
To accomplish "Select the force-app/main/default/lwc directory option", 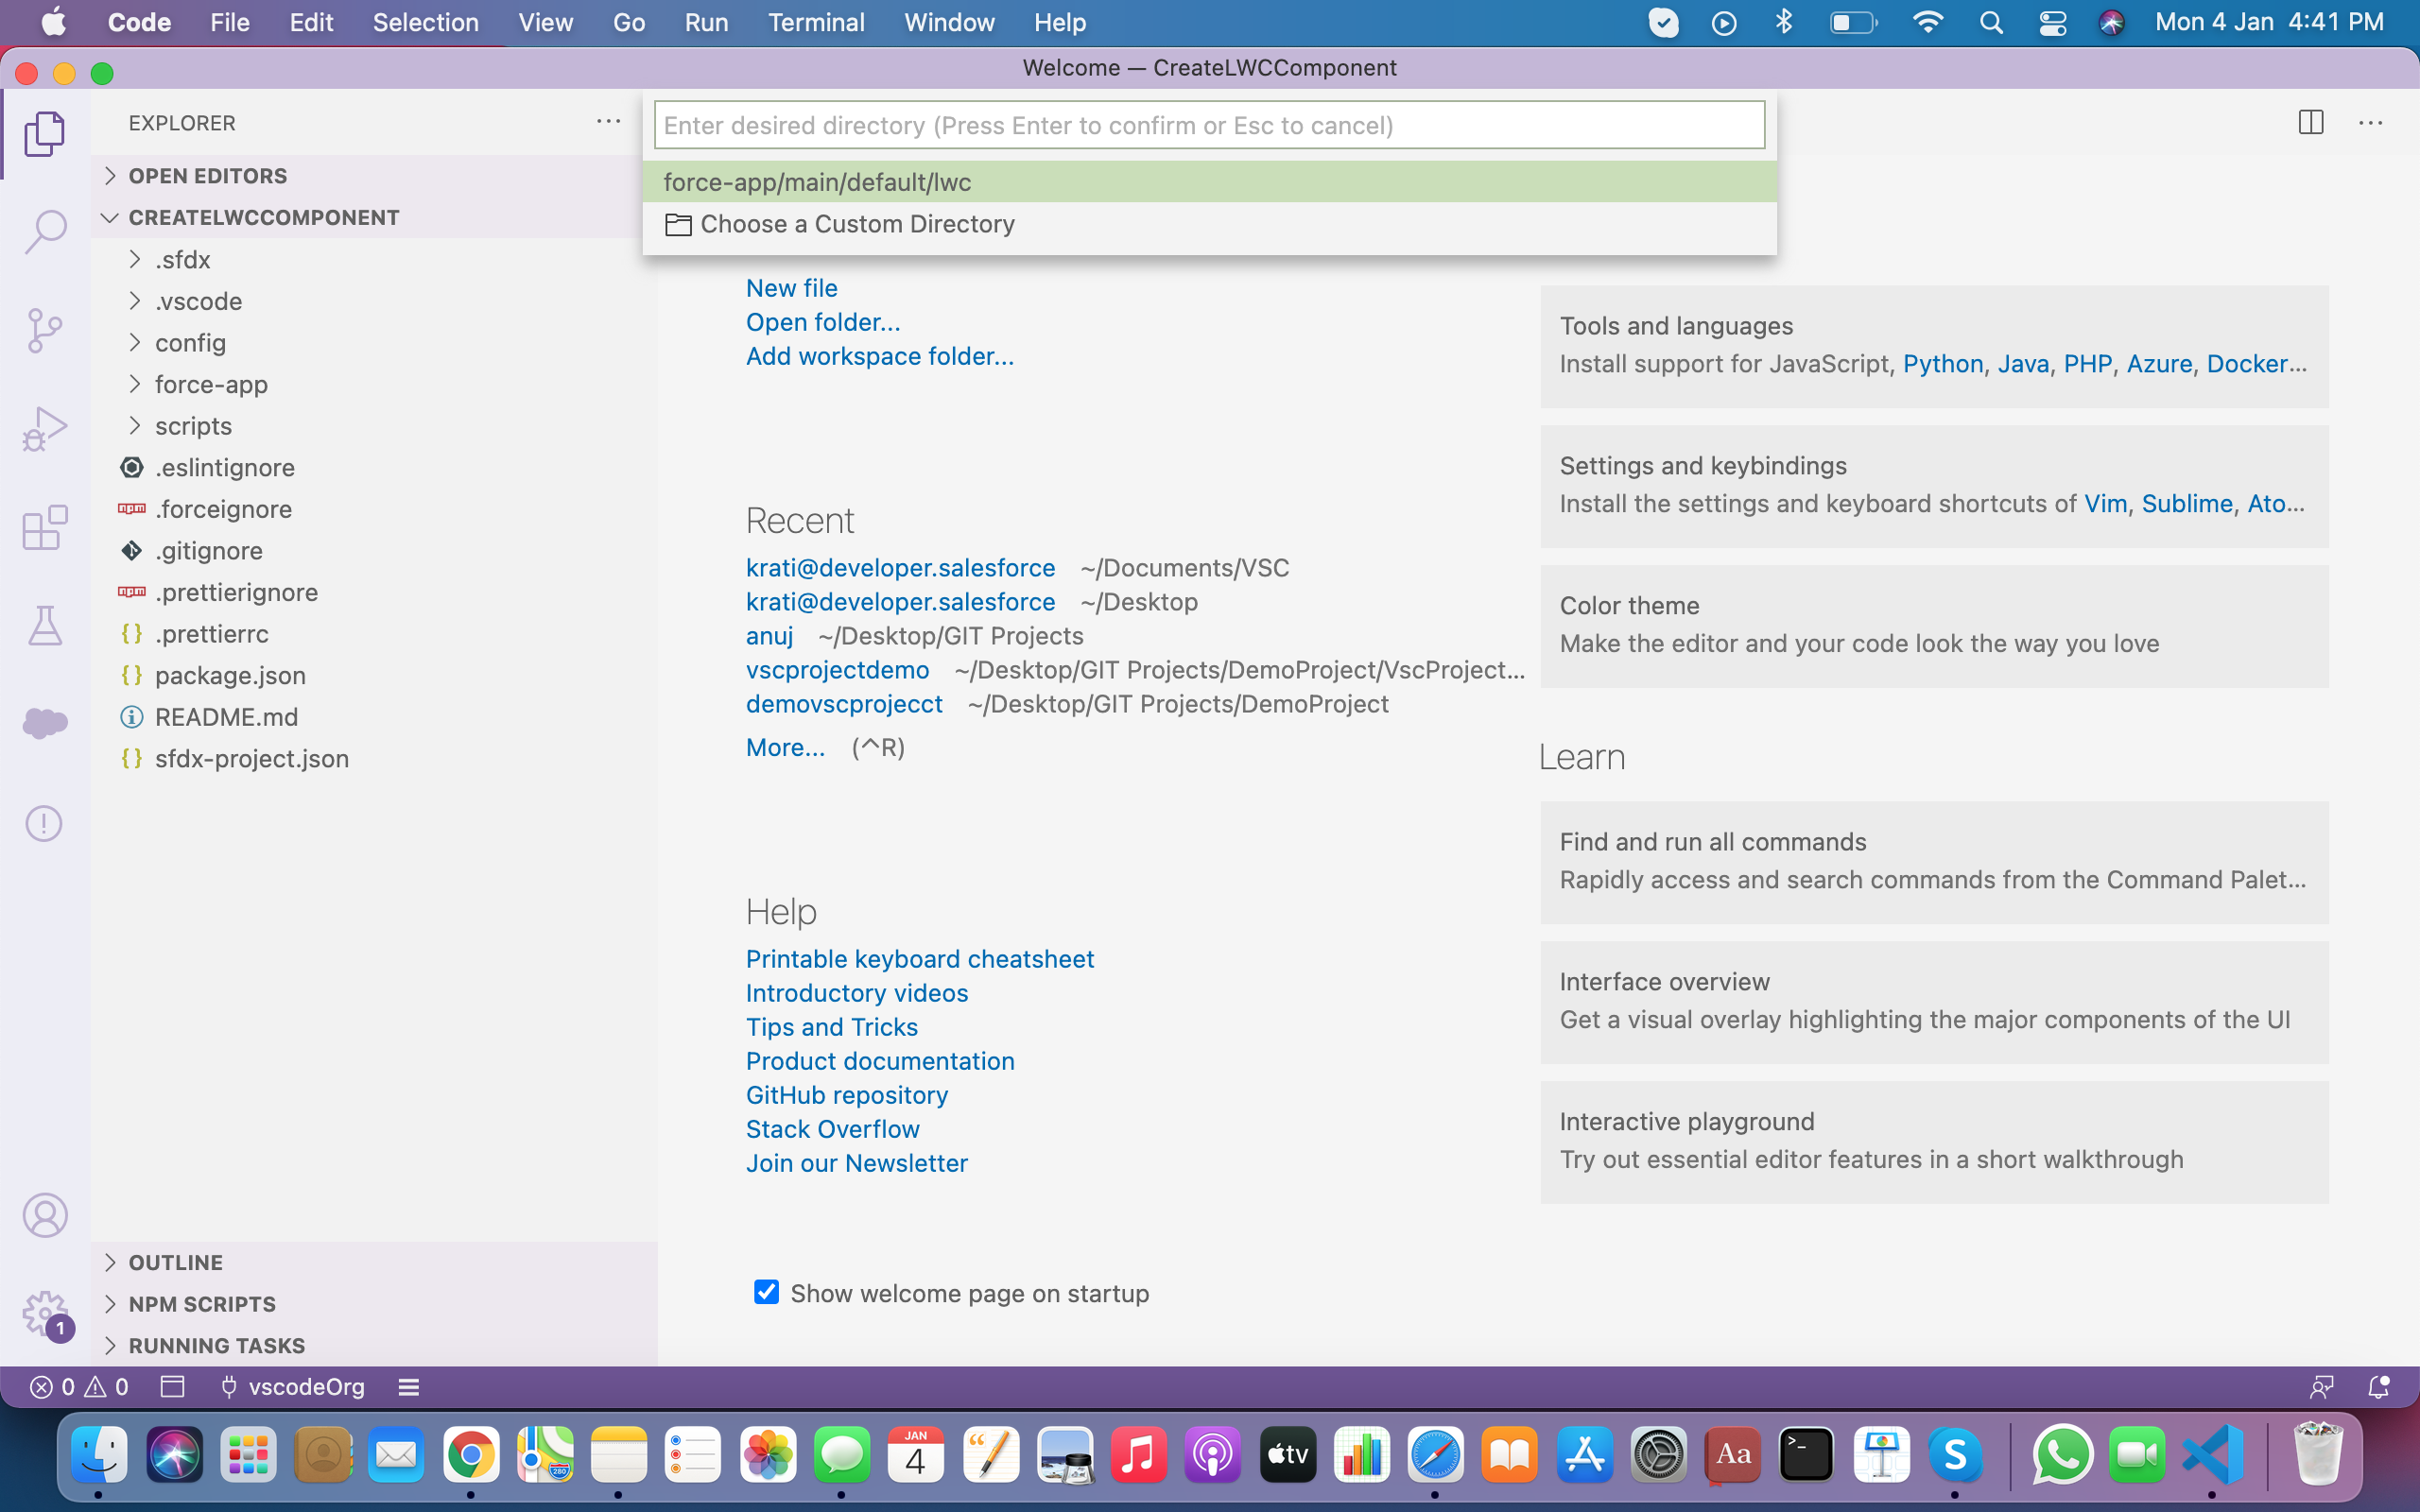I will point(817,182).
